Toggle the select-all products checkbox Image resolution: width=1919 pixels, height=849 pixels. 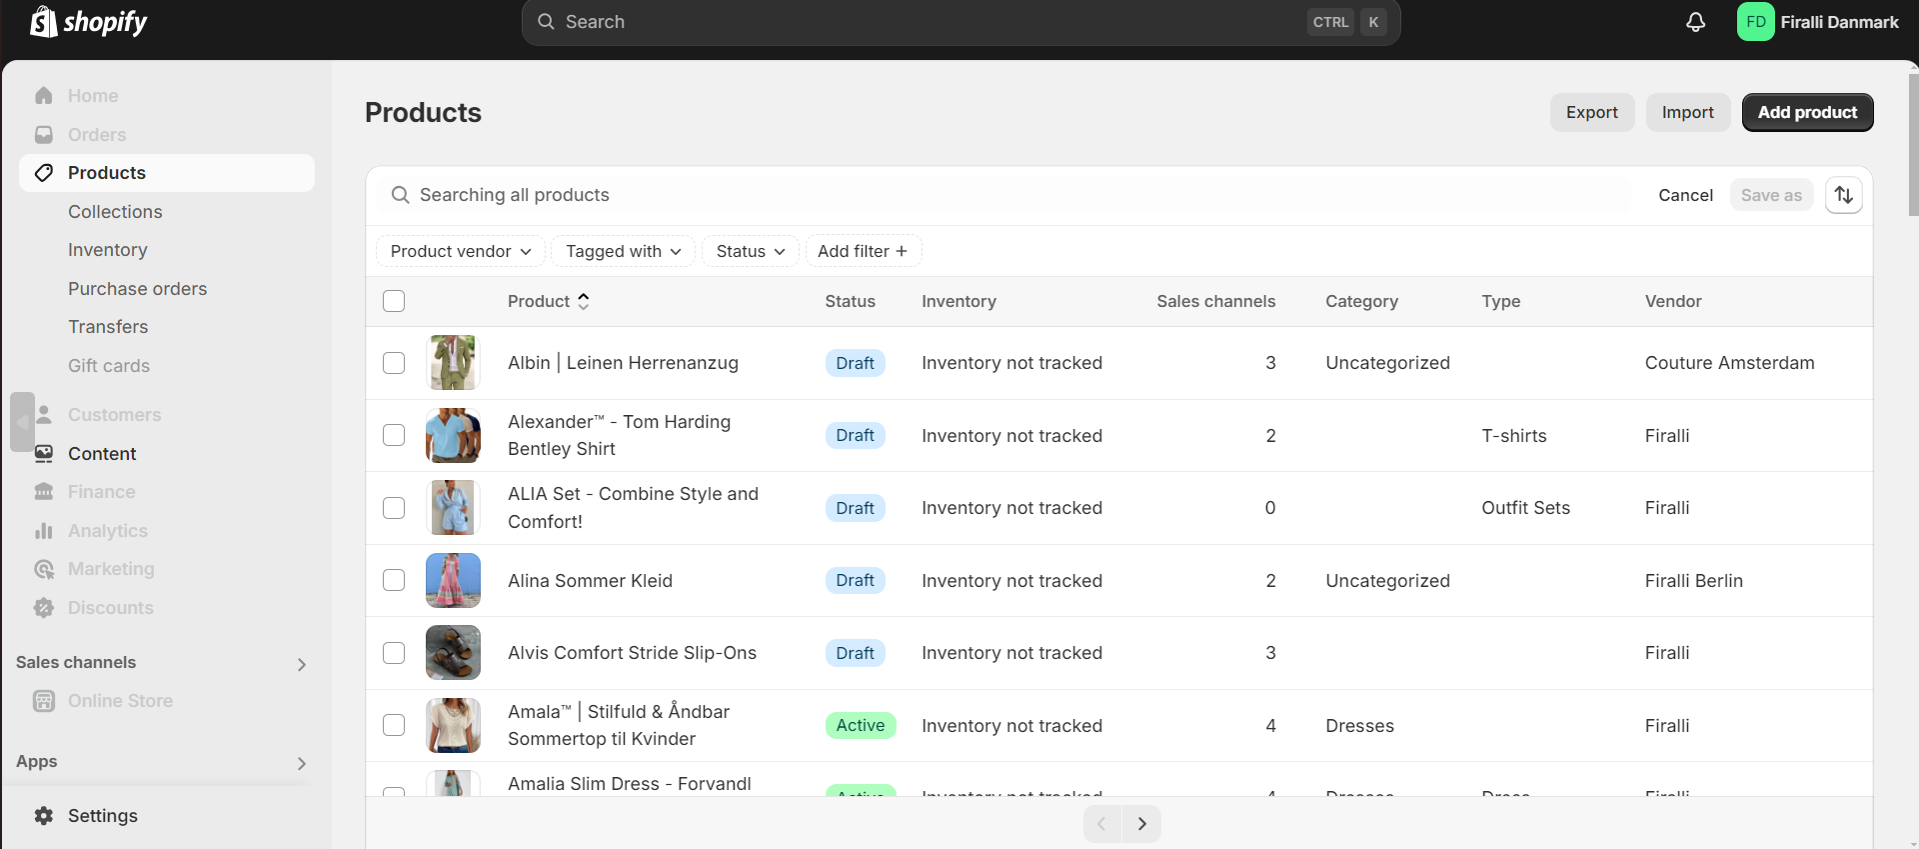[394, 301]
